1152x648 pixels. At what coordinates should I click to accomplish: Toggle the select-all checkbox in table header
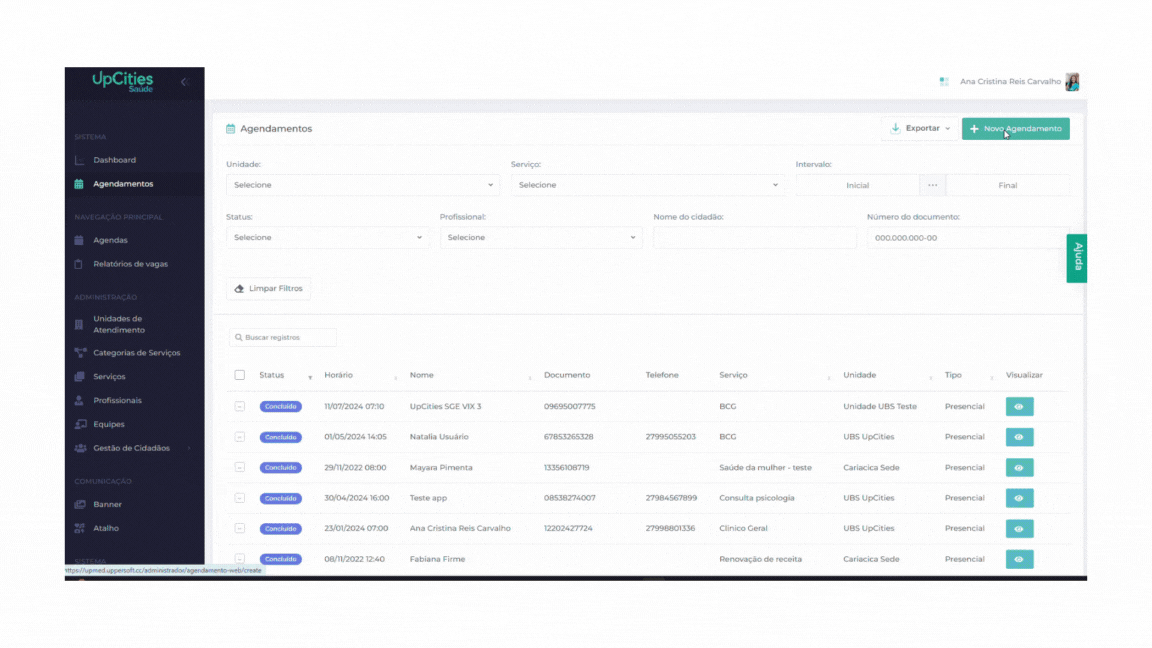coord(240,375)
